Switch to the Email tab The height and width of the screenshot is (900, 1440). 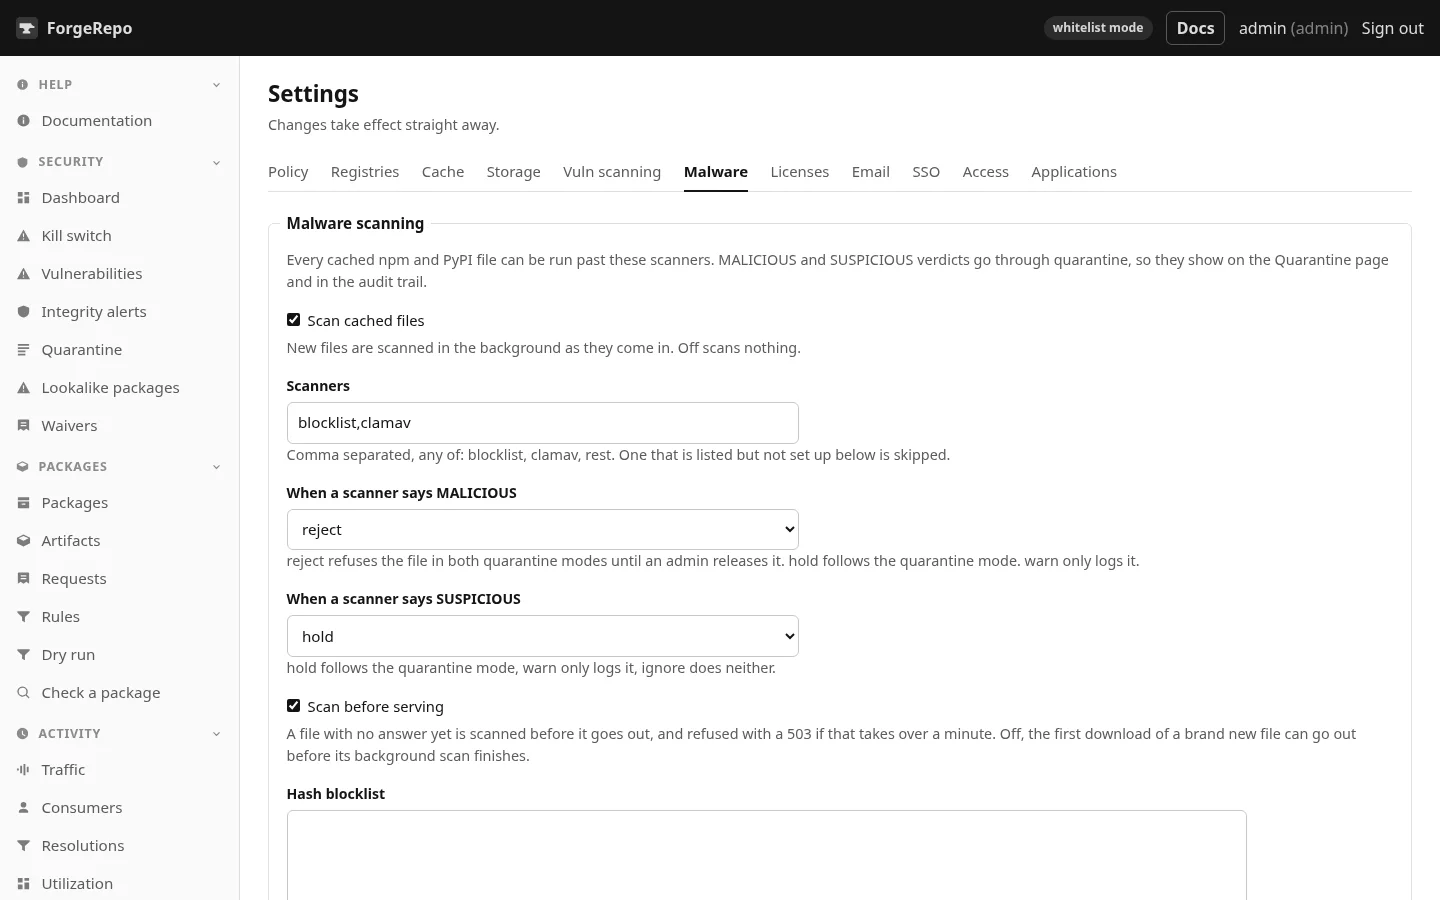pyautogui.click(x=871, y=172)
